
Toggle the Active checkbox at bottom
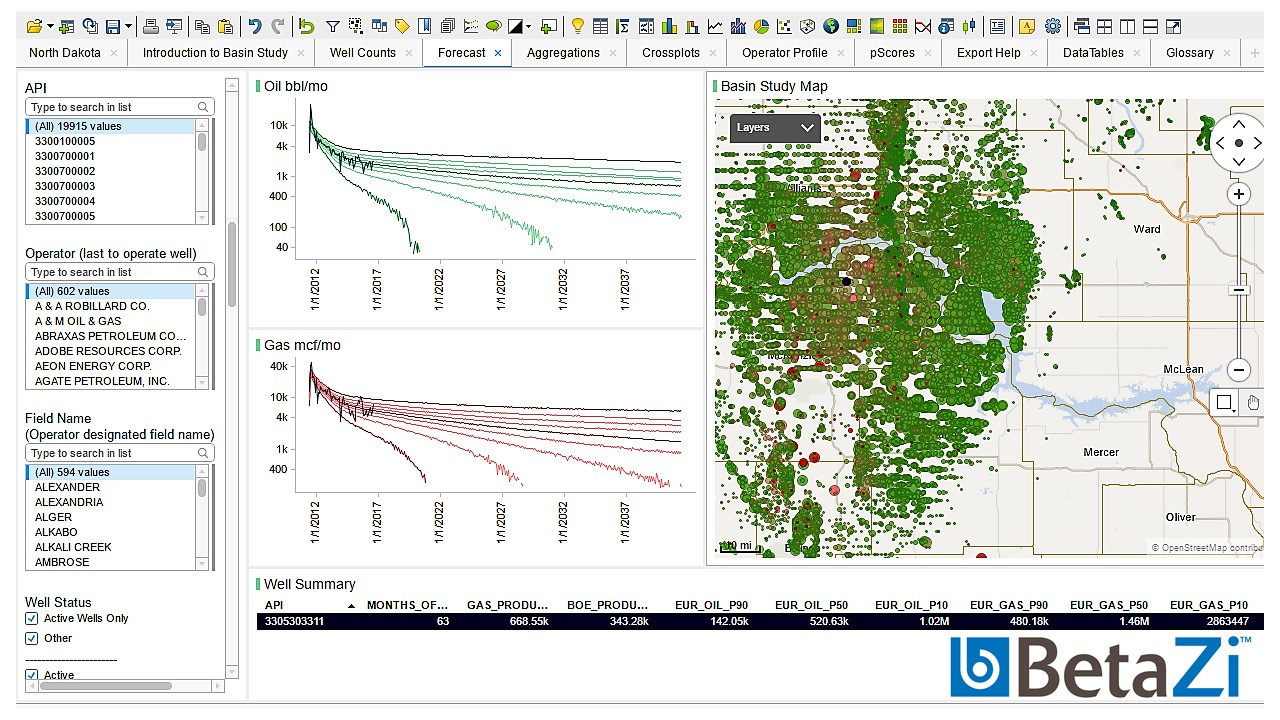point(32,676)
